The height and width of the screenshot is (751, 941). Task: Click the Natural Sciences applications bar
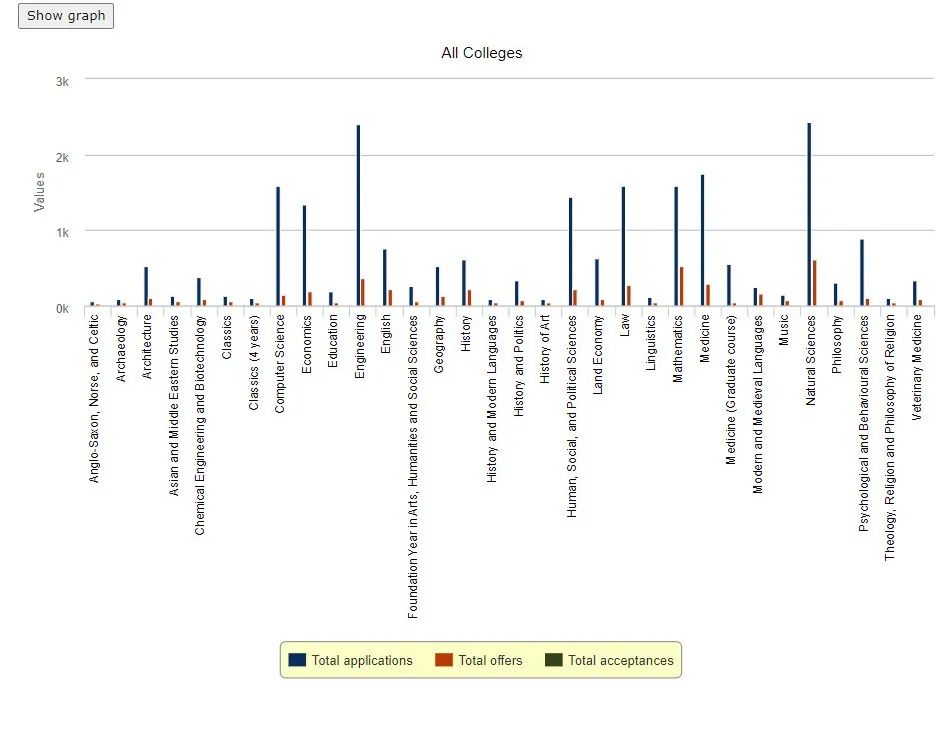[809, 214]
